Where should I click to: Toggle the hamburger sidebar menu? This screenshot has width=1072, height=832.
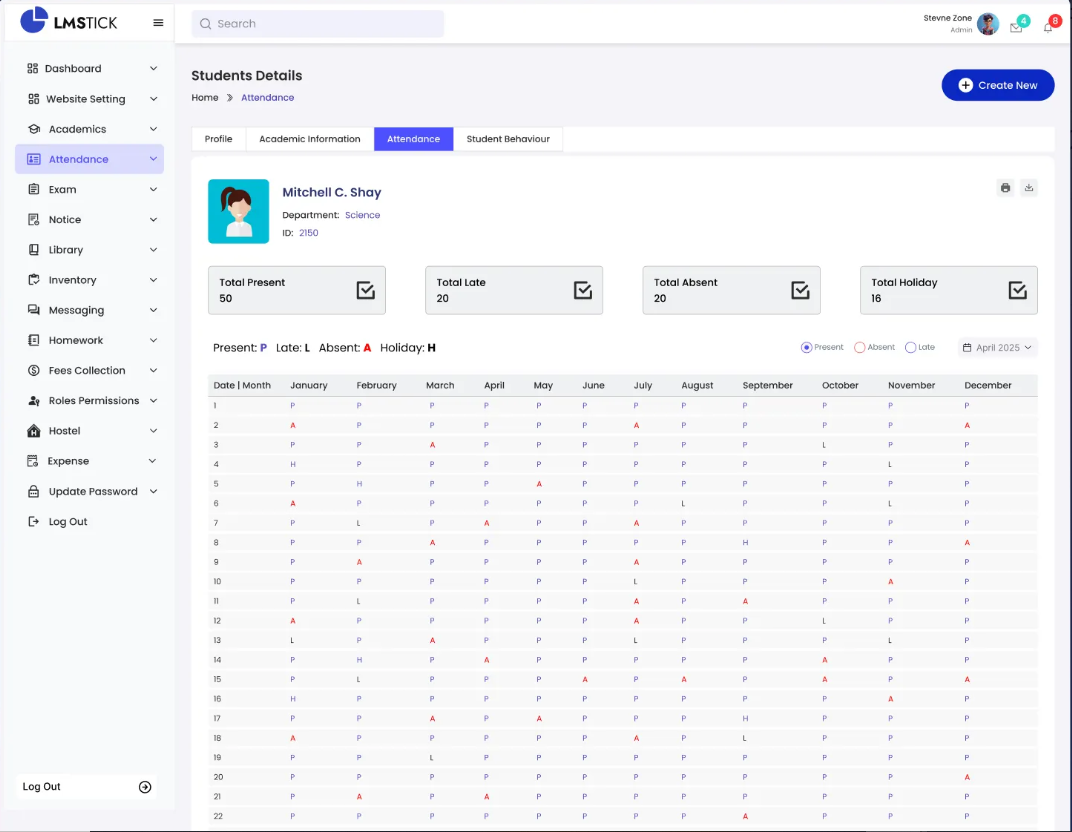pyautogui.click(x=158, y=23)
